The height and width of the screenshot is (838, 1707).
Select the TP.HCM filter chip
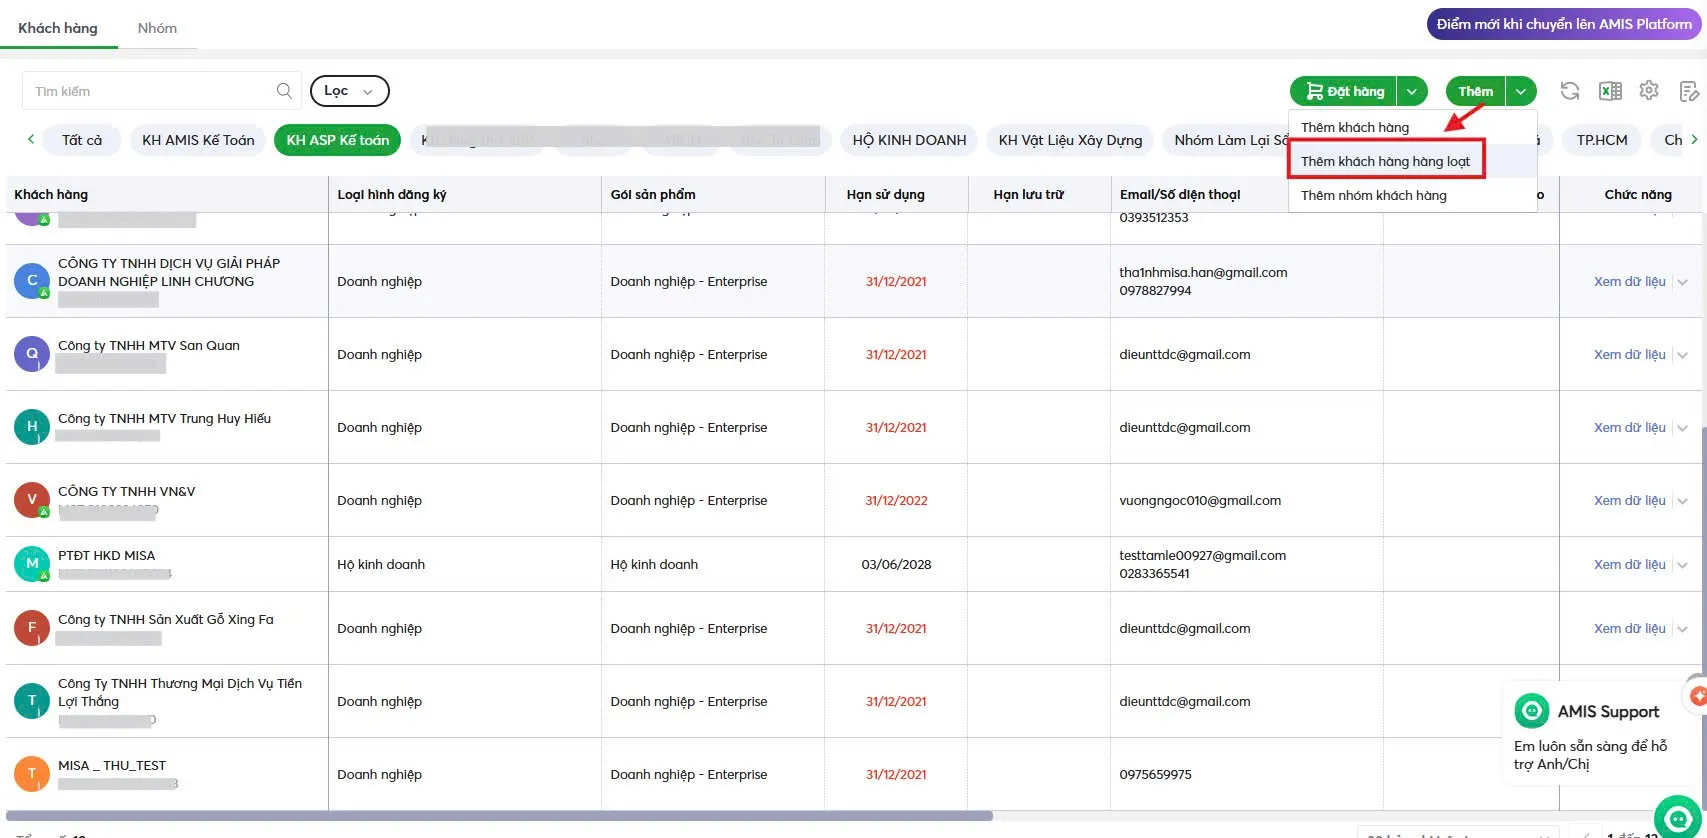coord(1602,140)
